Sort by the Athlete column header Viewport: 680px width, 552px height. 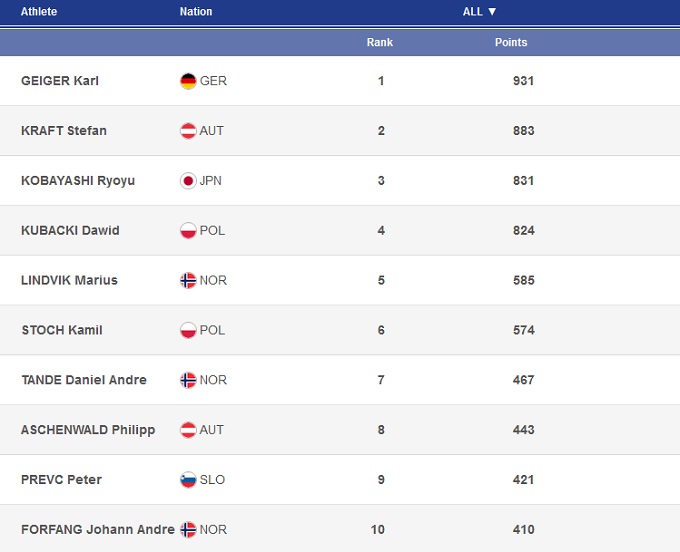pos(39,12)
